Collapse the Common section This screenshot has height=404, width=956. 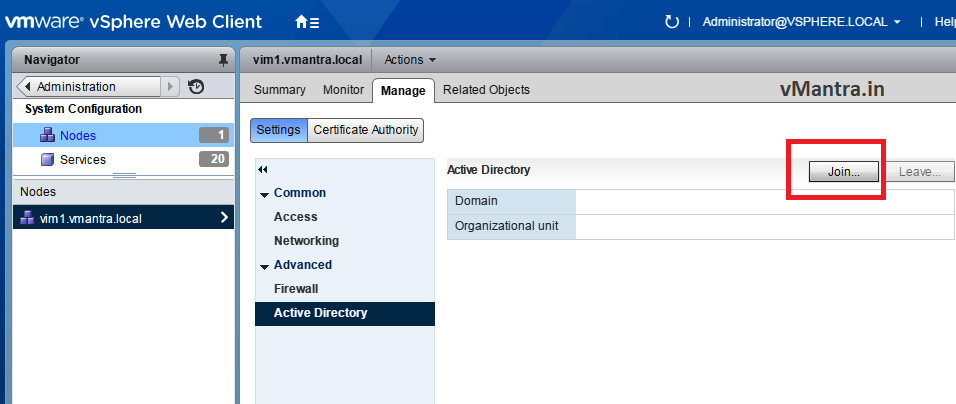point(264,195)
